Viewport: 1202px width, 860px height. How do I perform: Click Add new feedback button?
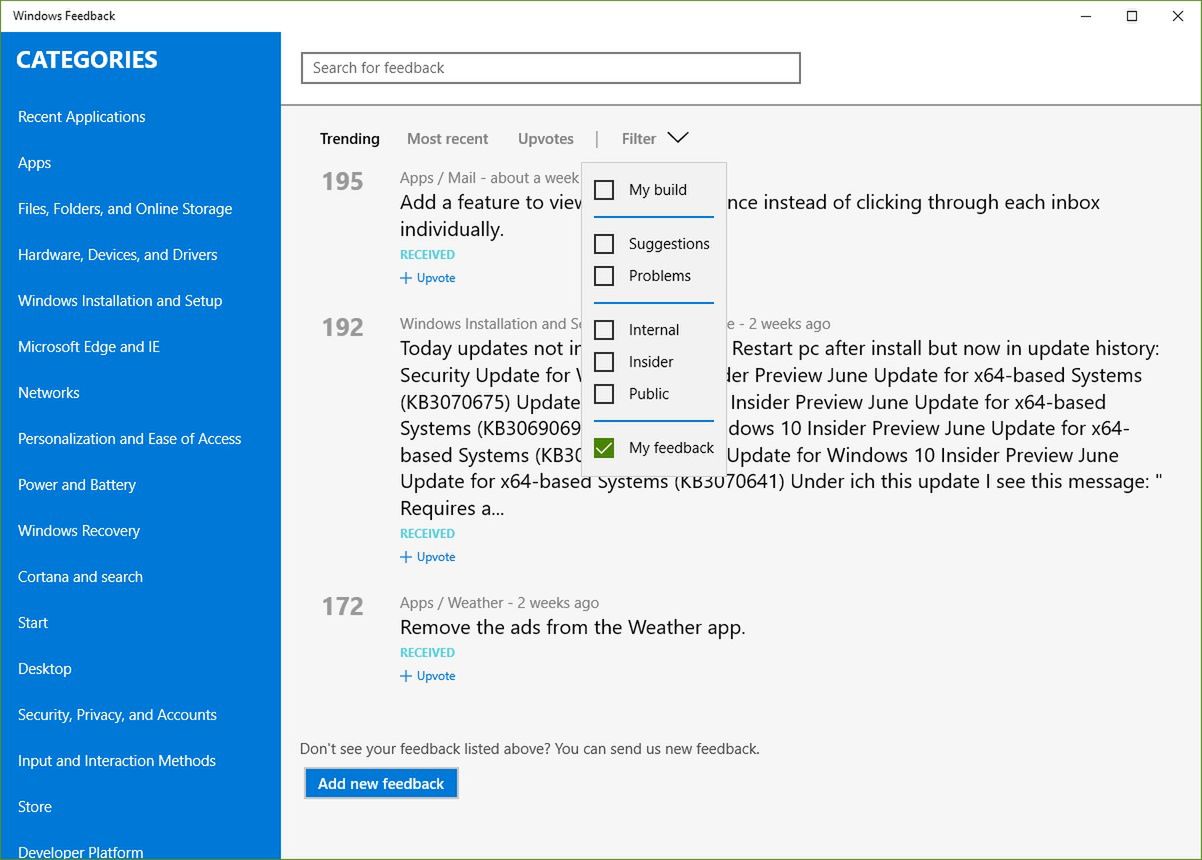381,784
